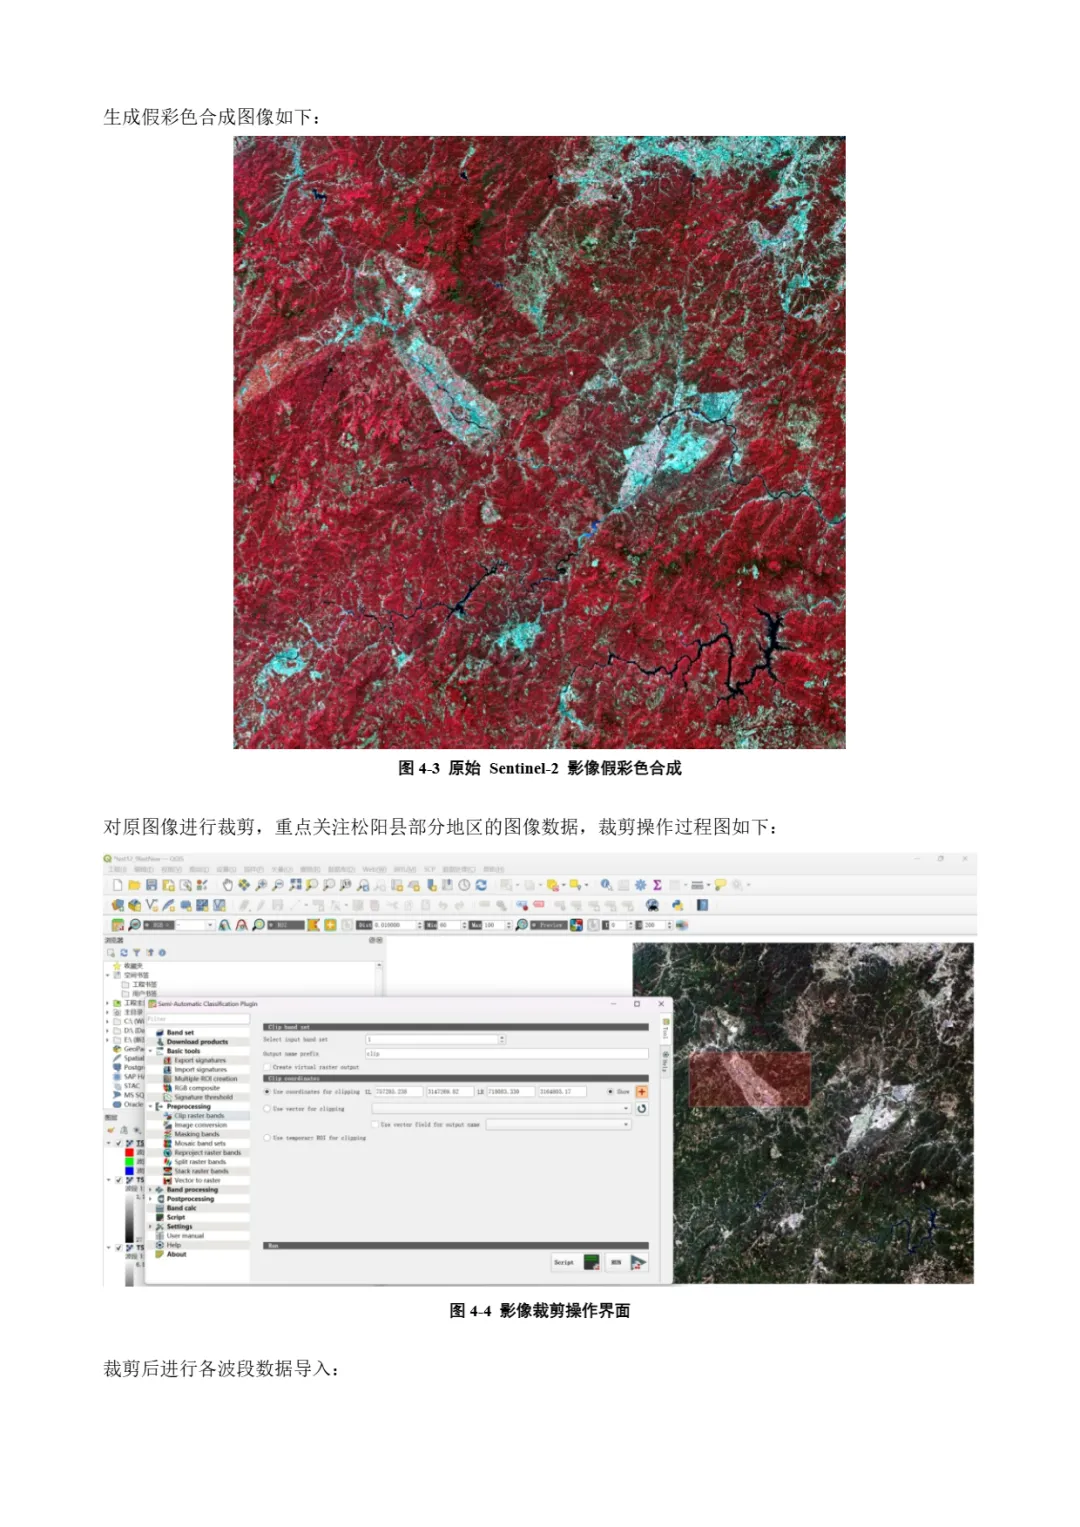
Task: Open Band set in plugin menu
Action: 180,1032
